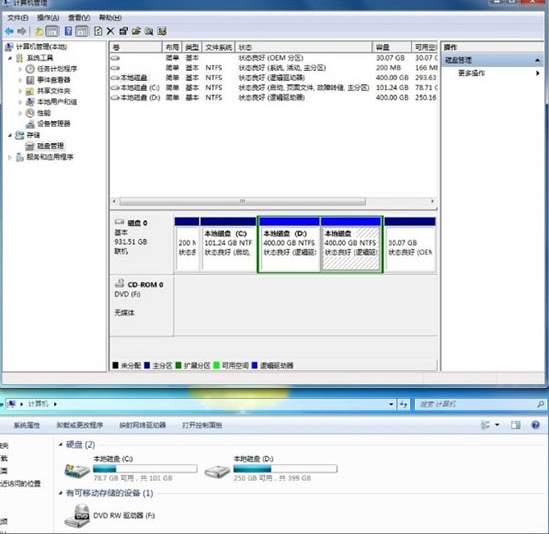549x534 pixels.
Task: Open the 操作(A) menu
Action: pos(48,18)
